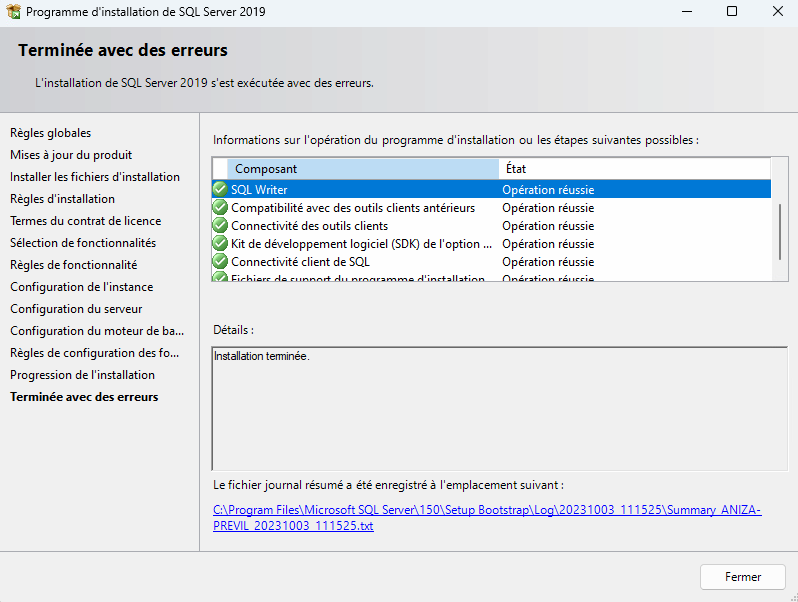Click Sélection de fonctionnalités in the sidebar
798x602 pixels.
point(83,243)
